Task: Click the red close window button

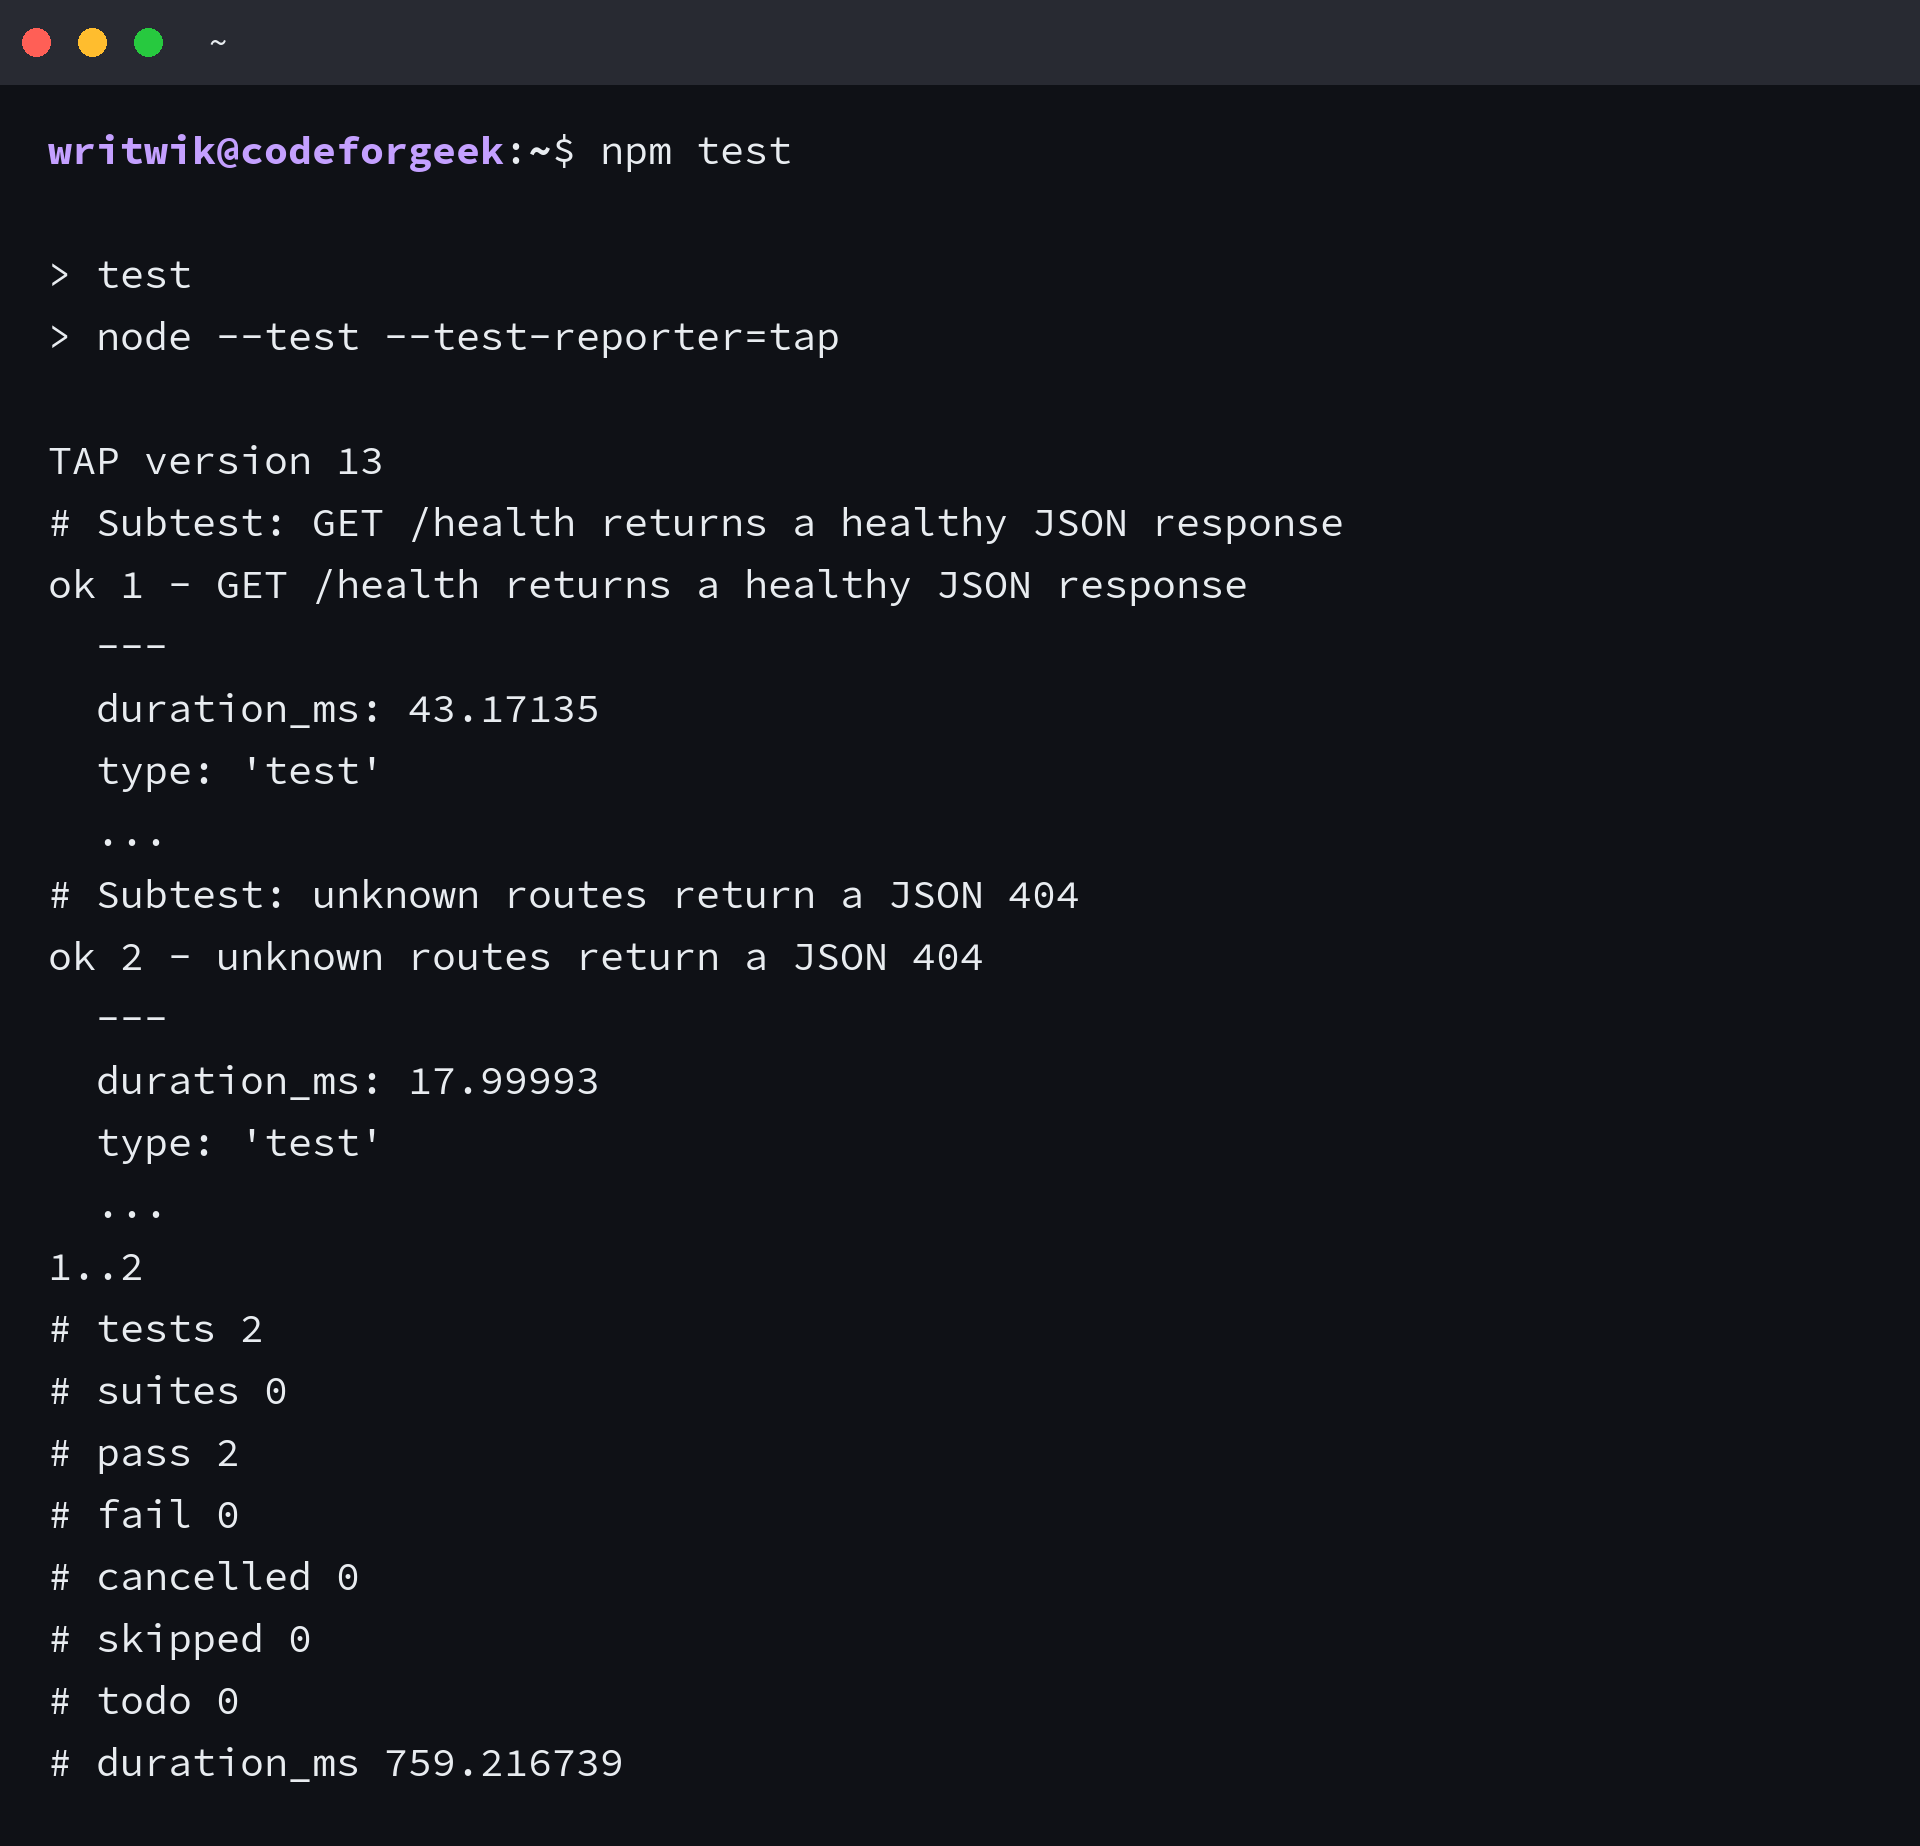Action: [37, 43]
